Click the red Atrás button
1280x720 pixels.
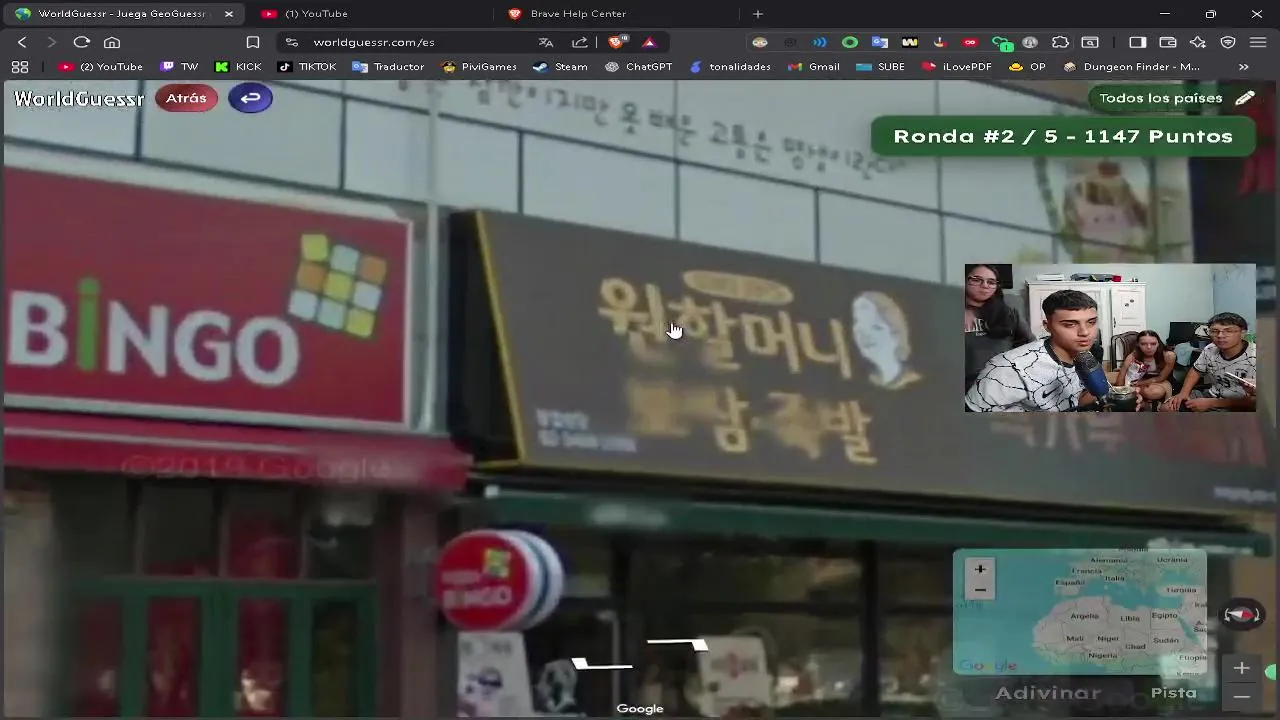click(186, 98)
